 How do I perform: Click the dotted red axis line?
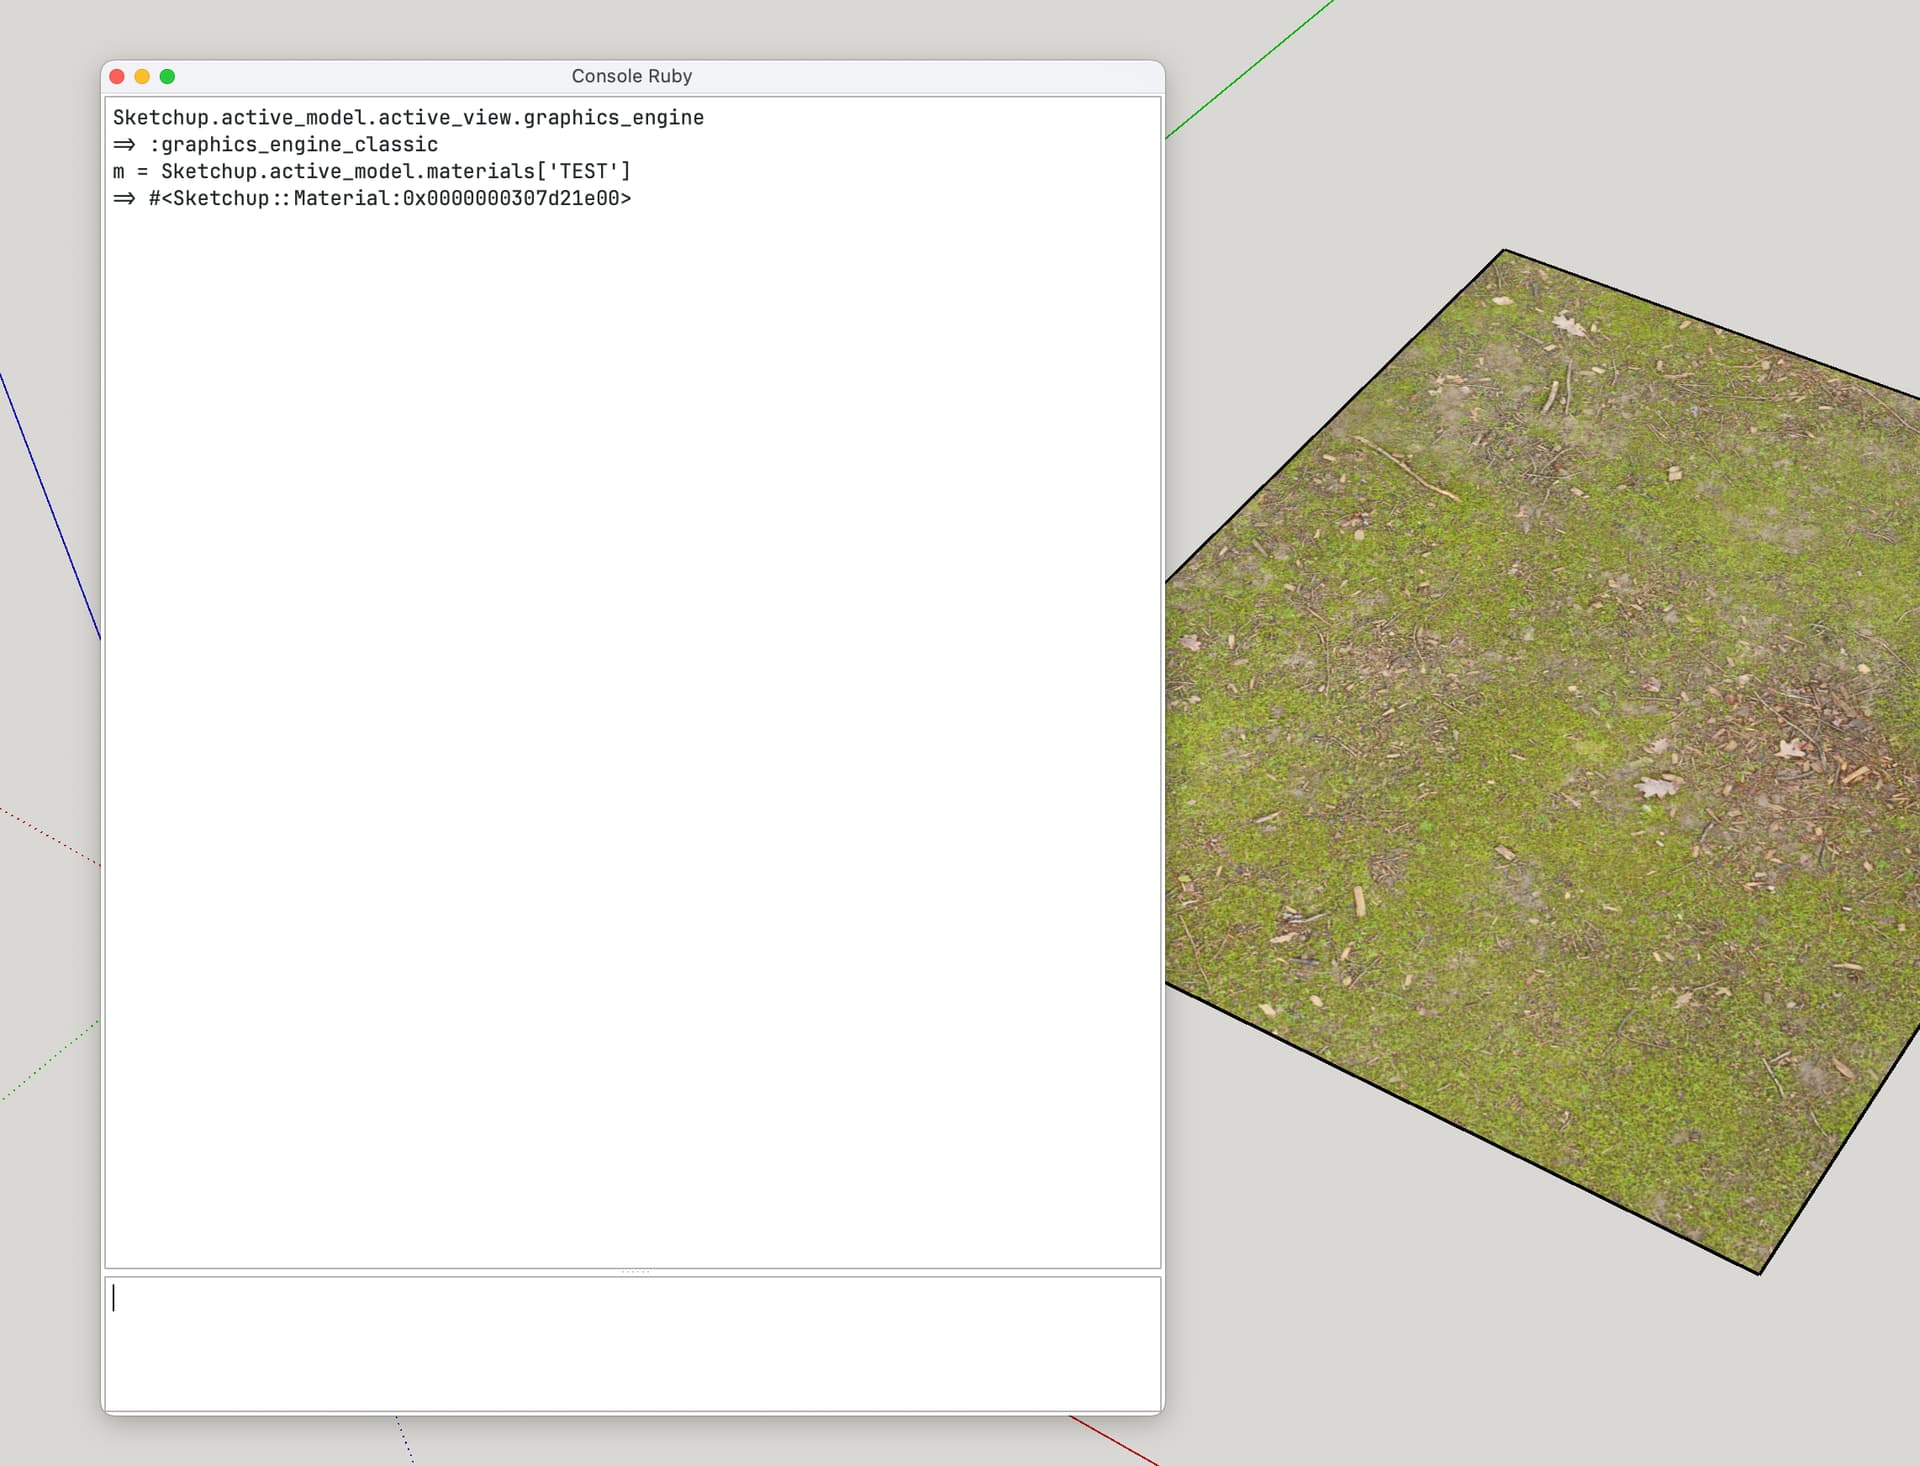click(50, 837)
